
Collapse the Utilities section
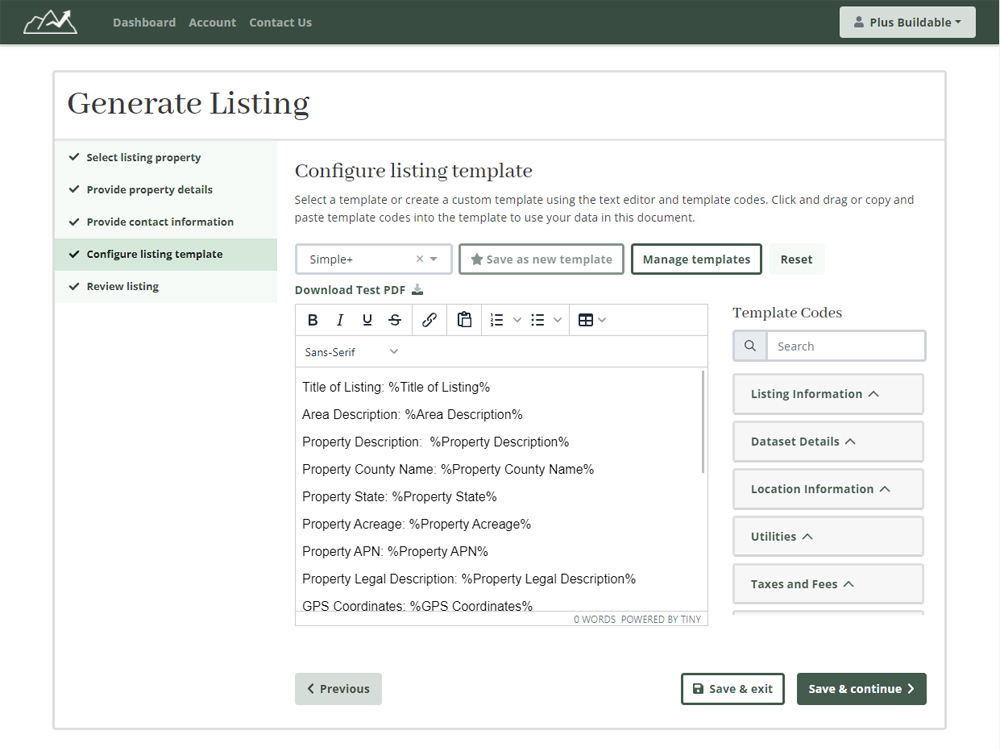click(x=828, y=536)
